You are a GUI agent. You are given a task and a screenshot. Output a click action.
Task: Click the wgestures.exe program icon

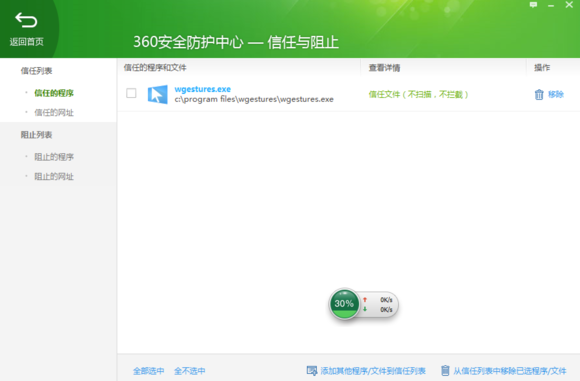pos(157,94)
